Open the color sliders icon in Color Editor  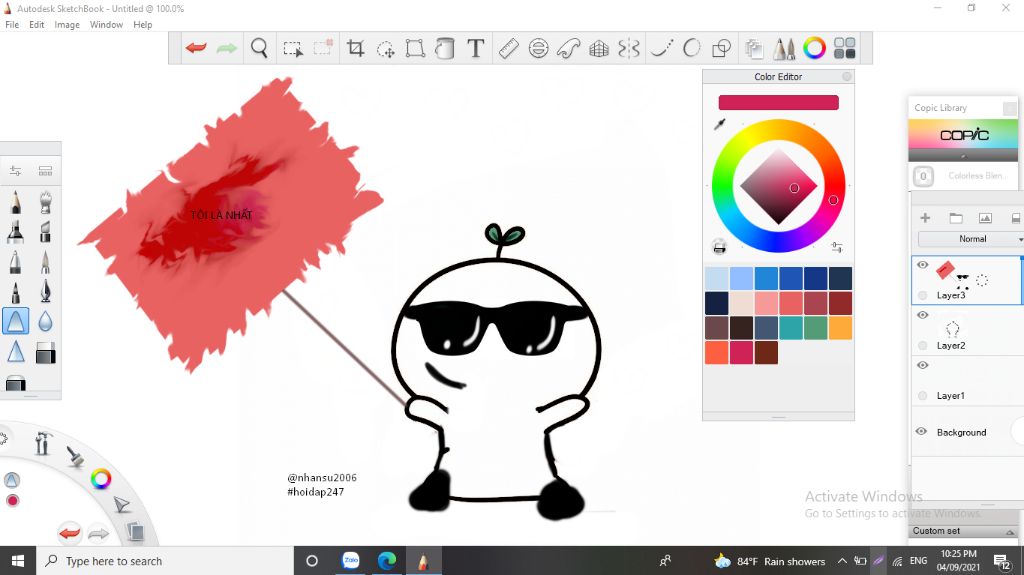(837, 247)
